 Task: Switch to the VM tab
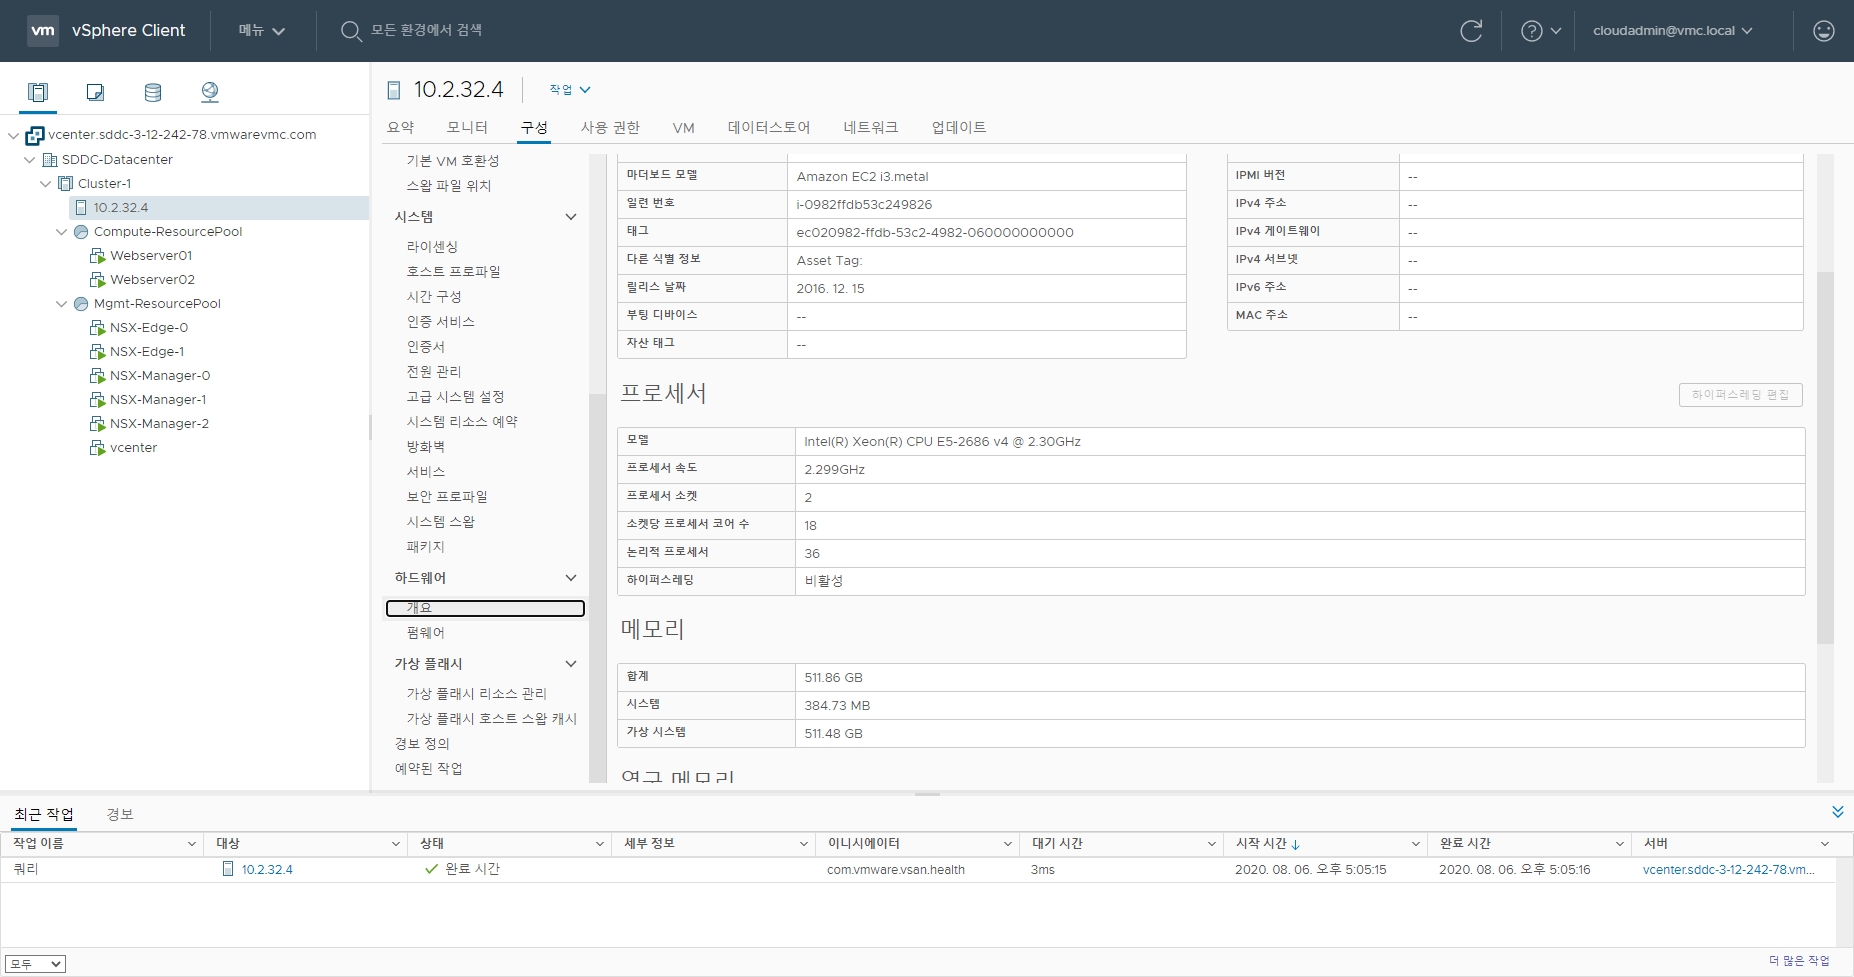coord(683,127)
